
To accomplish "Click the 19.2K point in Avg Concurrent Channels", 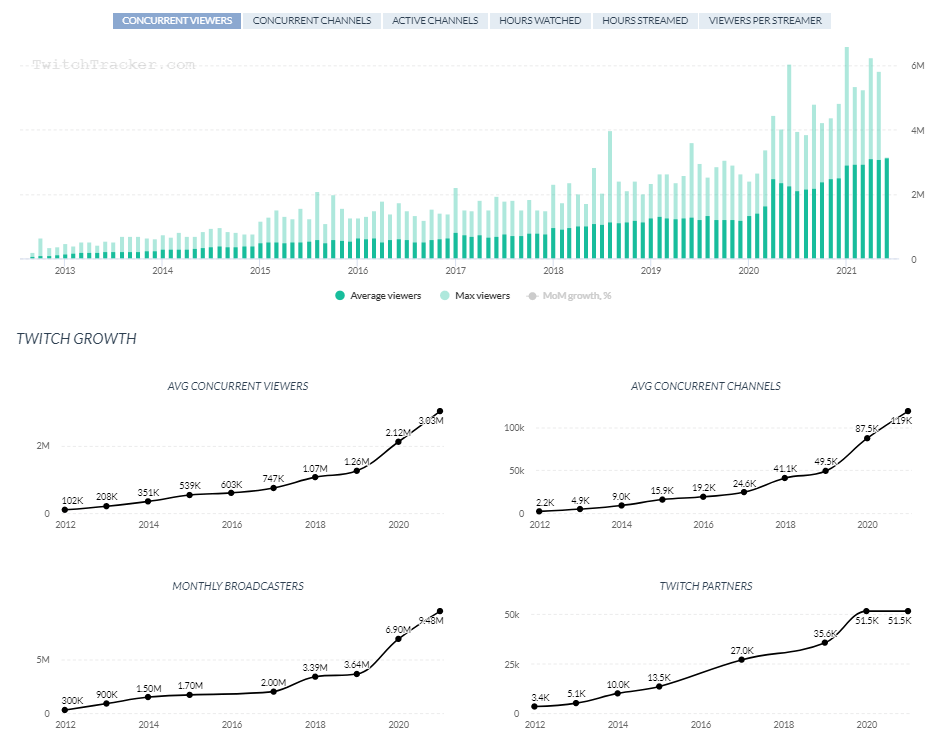I will (703, 497).
